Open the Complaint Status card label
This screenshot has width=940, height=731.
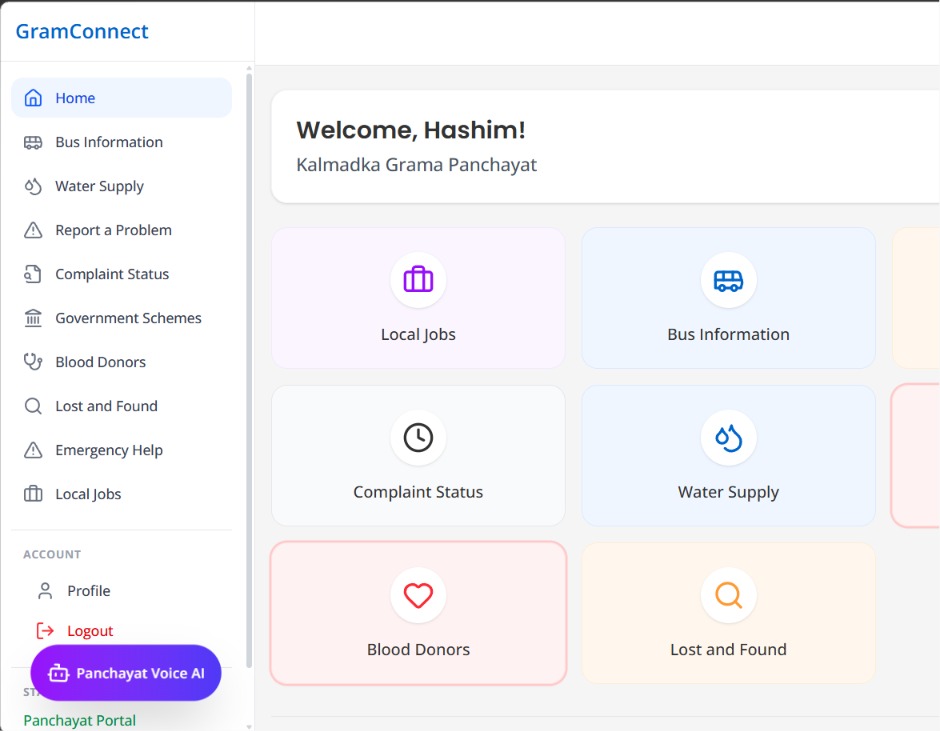pyautogui.click(x=418, y=492)
